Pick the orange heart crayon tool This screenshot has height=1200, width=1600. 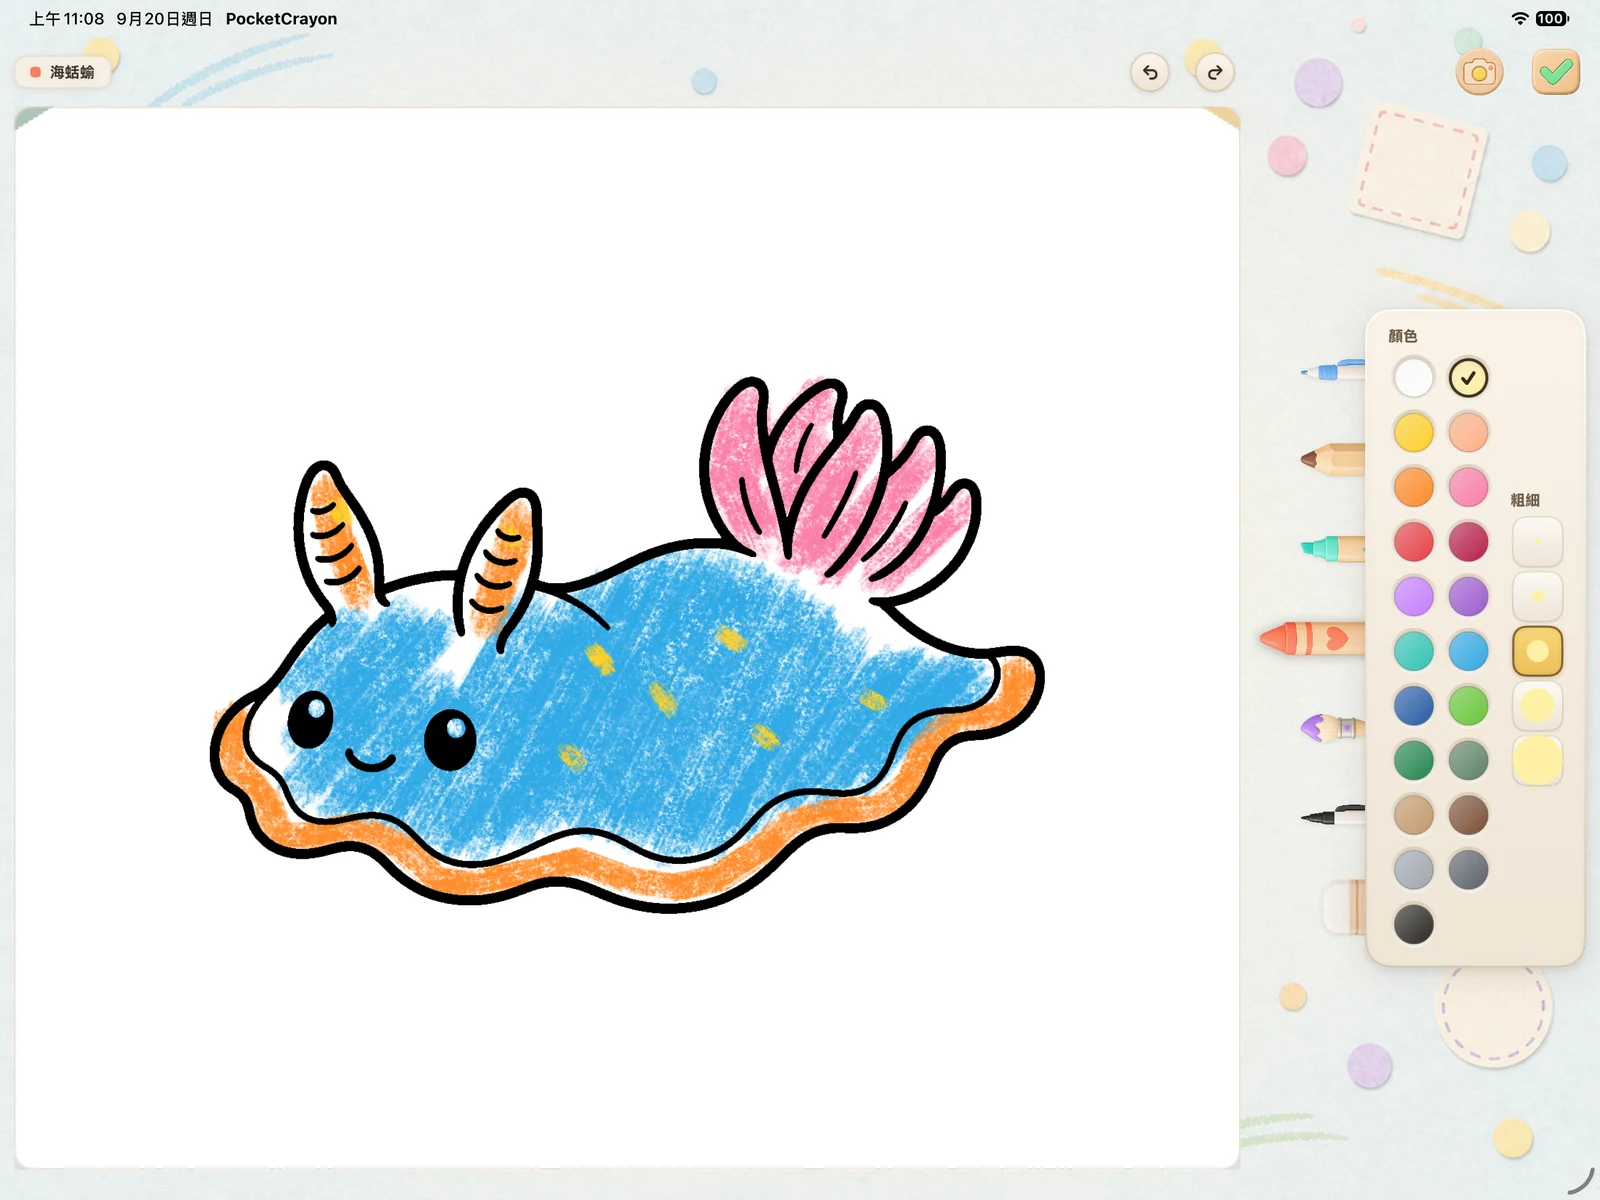(x=1312, y=638)
